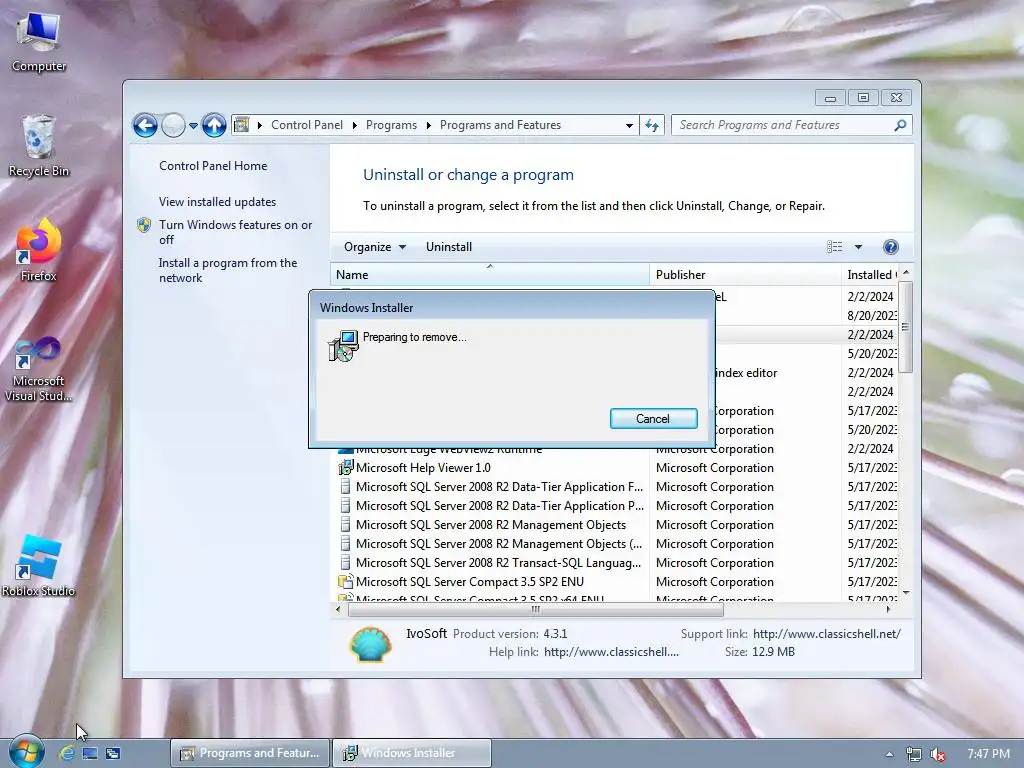This screenshot has height=768, width=1024.
Task: Sort by the Installed On column header
Action: [x=871, y=275]
